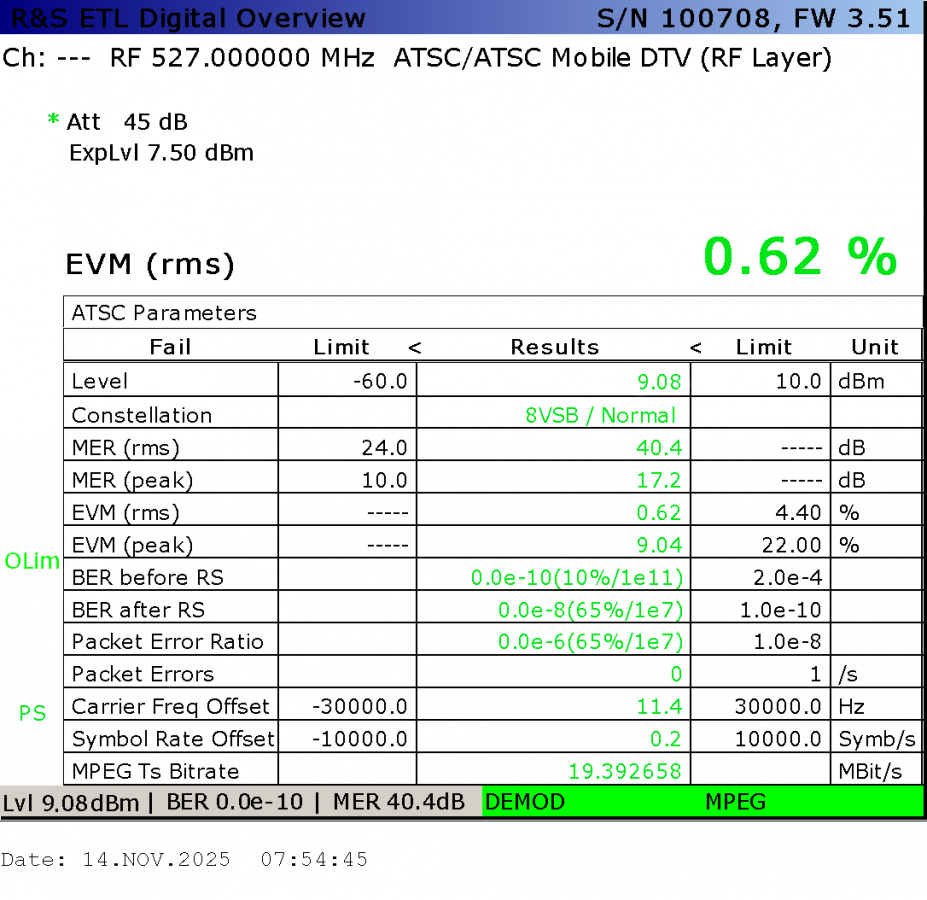The width and height of the screenshot is (927, 900).
Task: Select the Constellation 8VSB / Normal result
Action: tap(600, 415)
